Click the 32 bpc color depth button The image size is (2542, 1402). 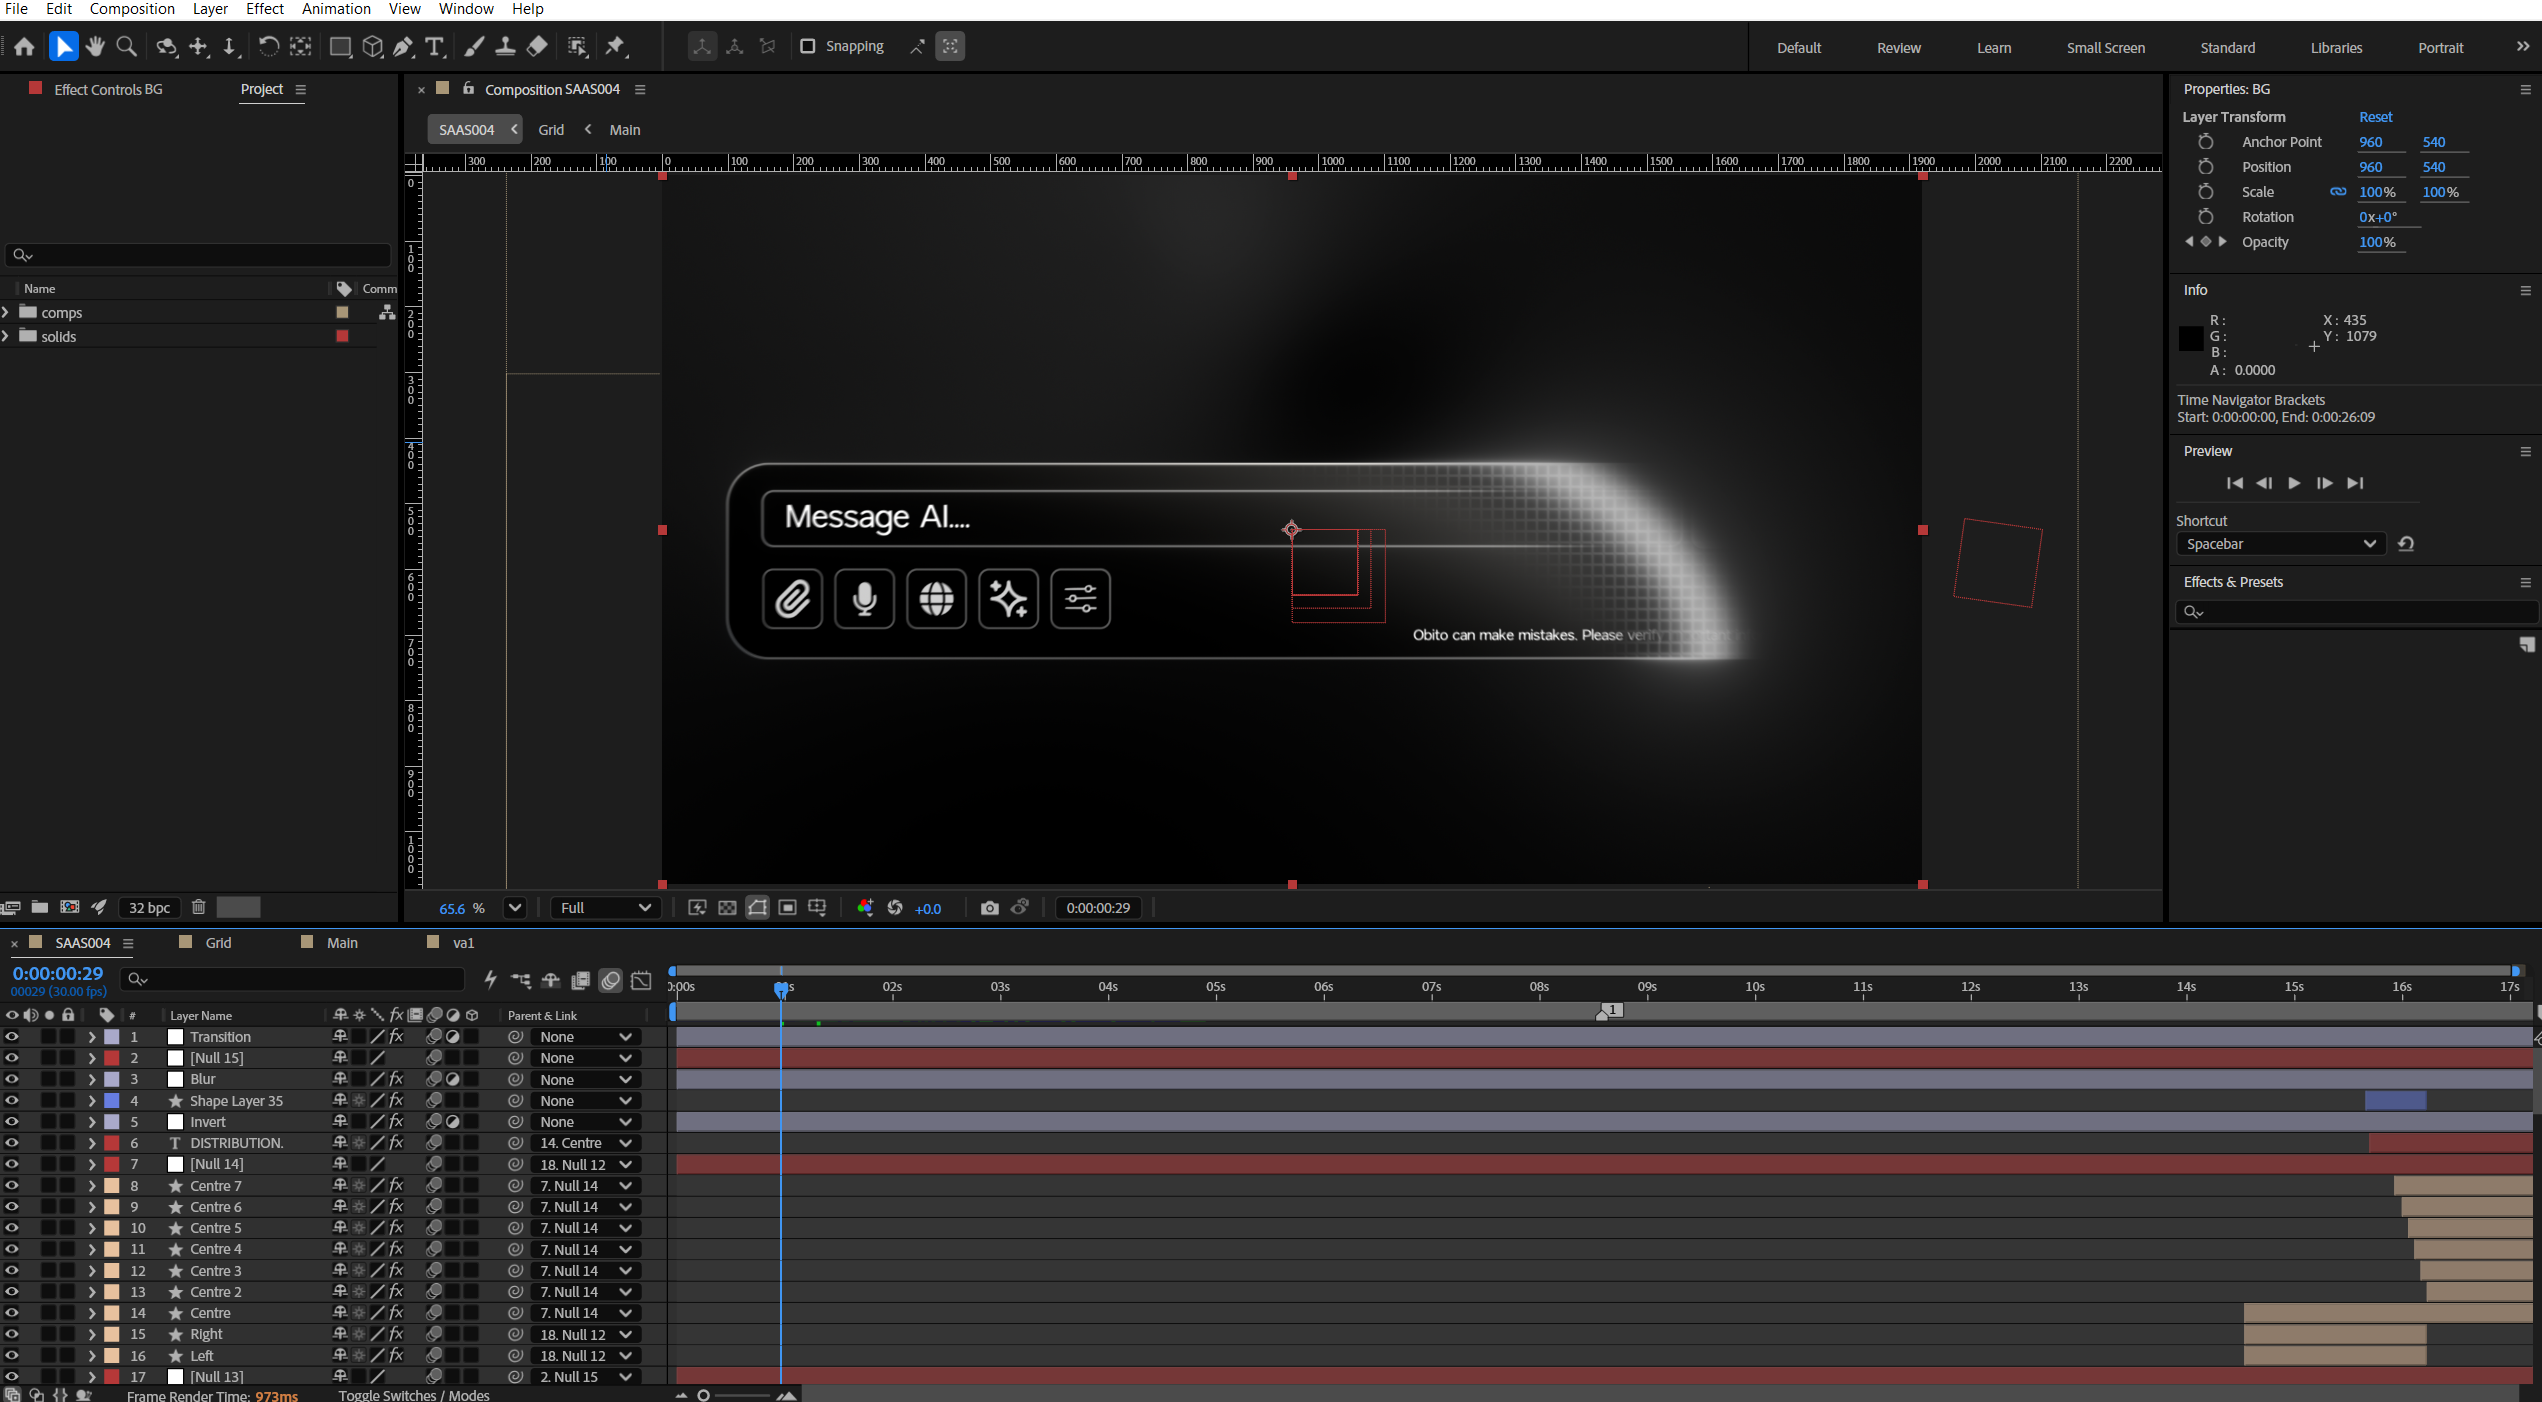click(150, 908)
